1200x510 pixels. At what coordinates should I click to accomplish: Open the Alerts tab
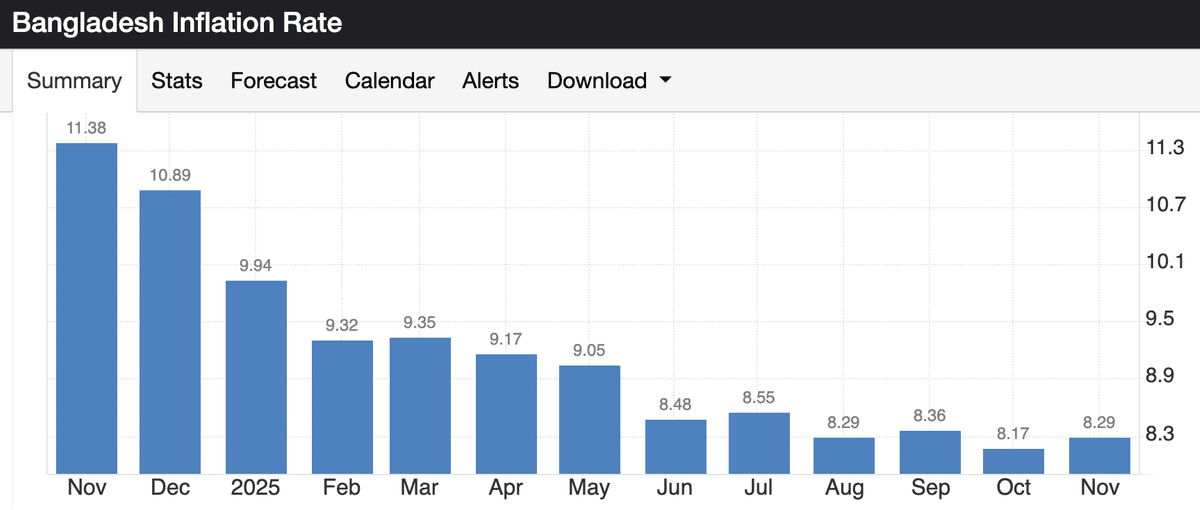pos(490,81)
